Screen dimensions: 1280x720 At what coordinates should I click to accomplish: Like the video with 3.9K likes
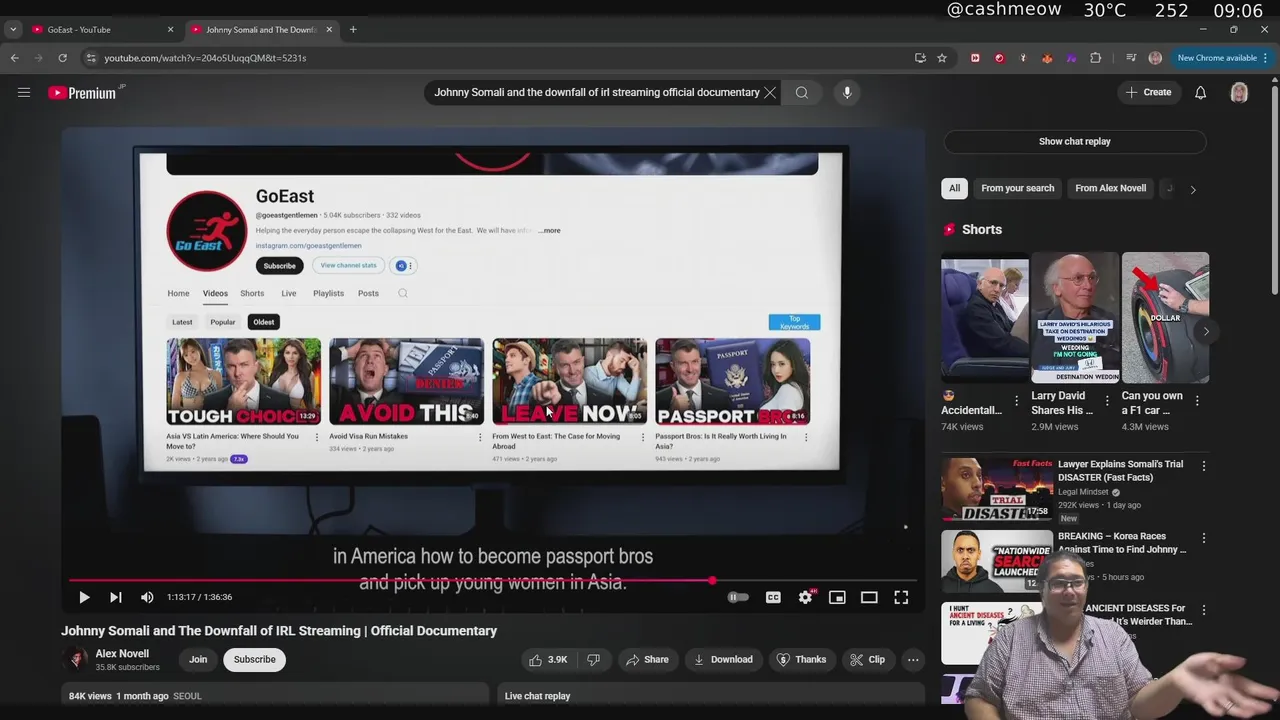pos(548,659)
